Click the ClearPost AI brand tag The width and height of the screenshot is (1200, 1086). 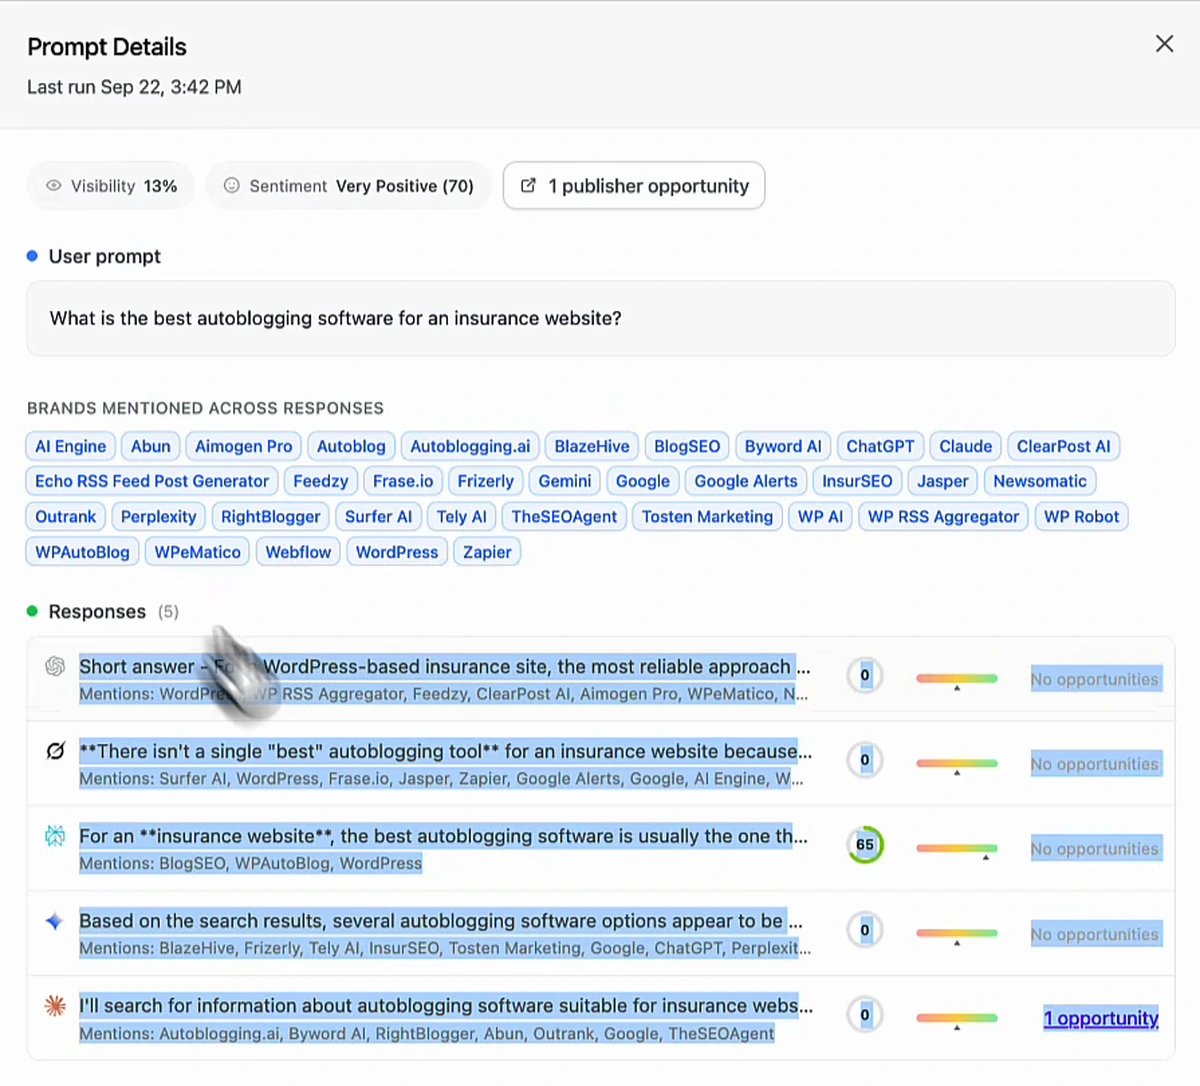pyautogui.click(x=1064, y=446)
